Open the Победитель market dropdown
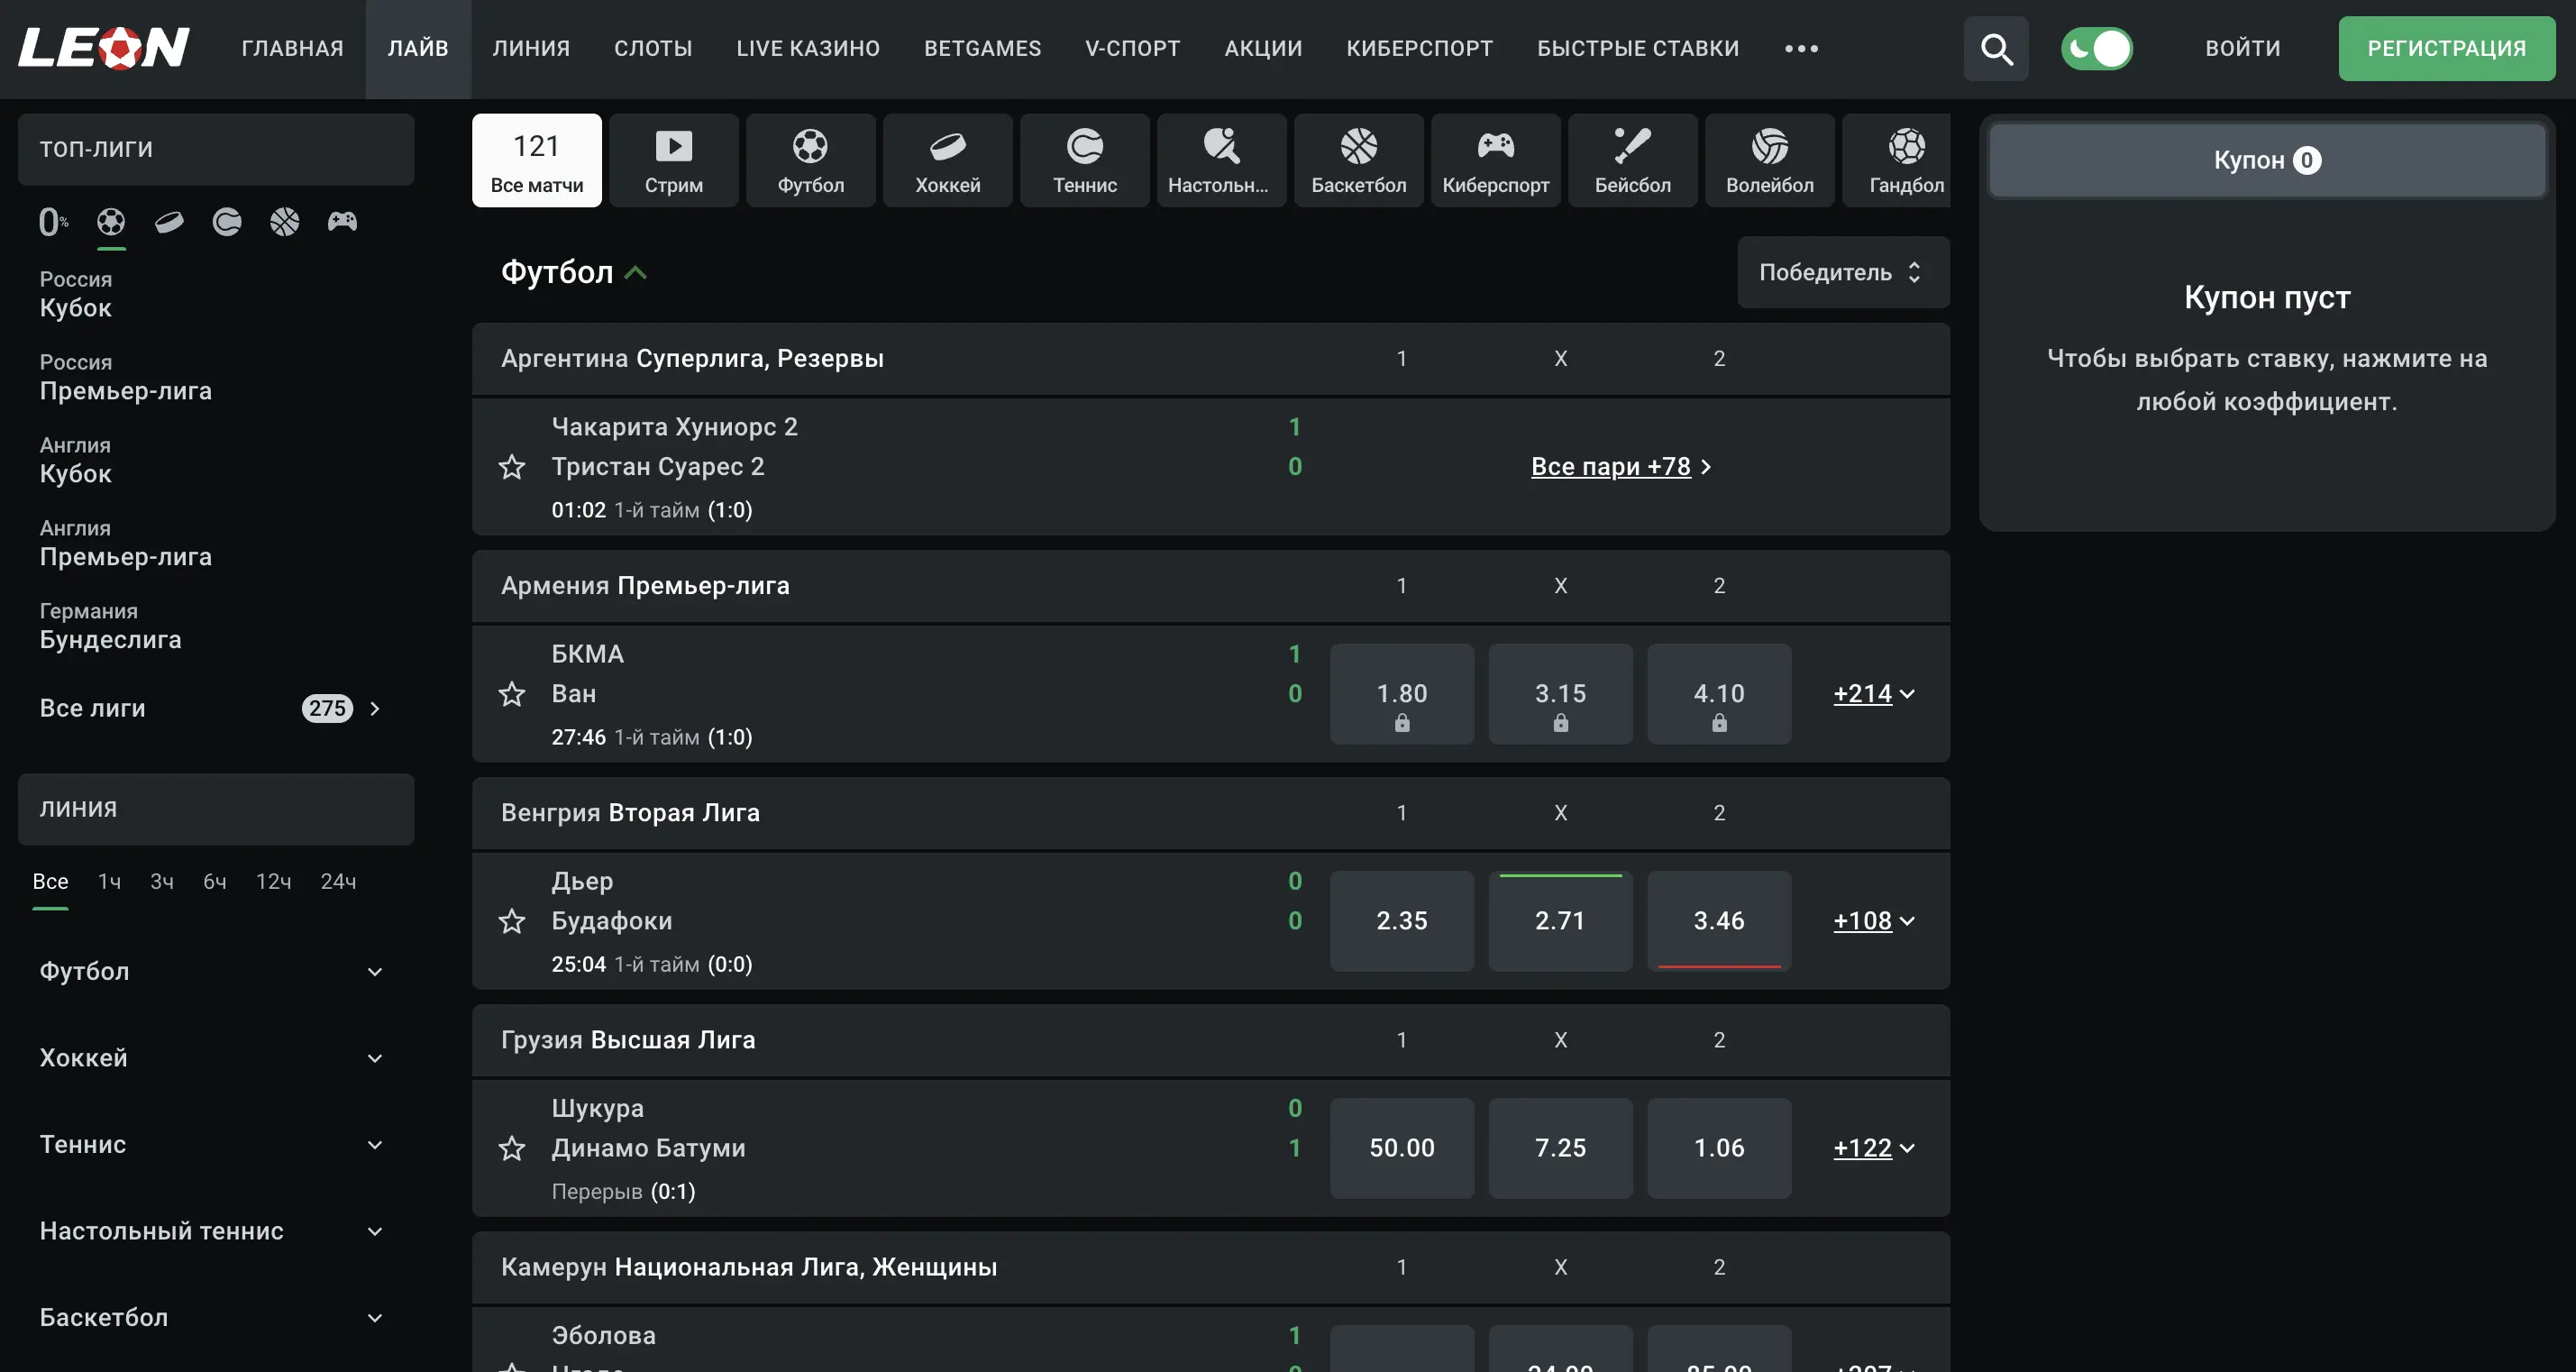2576x1372 pixels. point(1842,272)
